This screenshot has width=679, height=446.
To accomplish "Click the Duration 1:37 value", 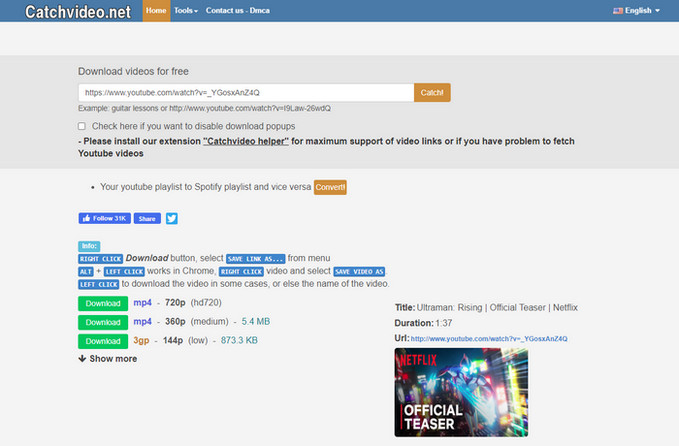I will (444, 323).
